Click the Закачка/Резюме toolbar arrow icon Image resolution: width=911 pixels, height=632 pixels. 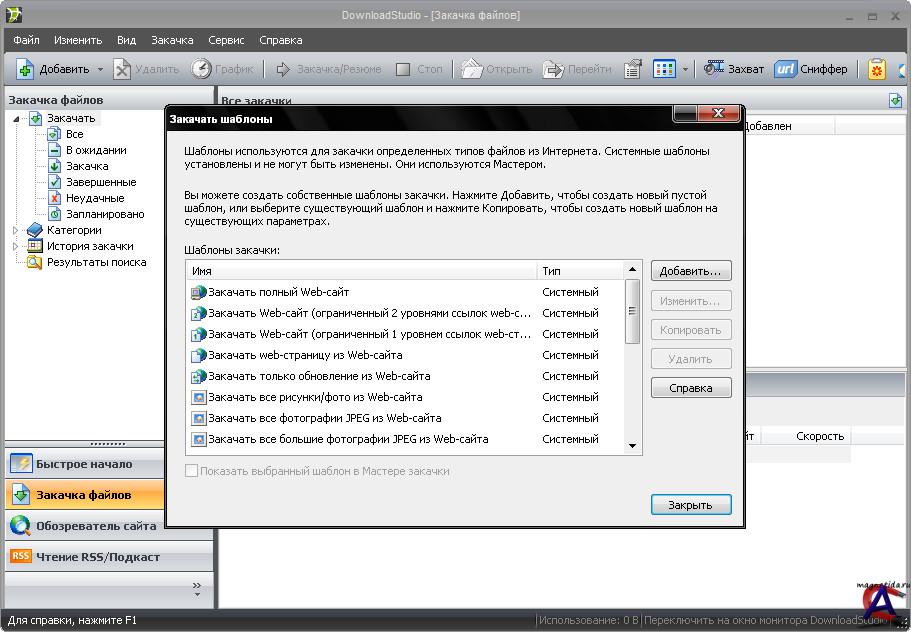pos(283,69)
